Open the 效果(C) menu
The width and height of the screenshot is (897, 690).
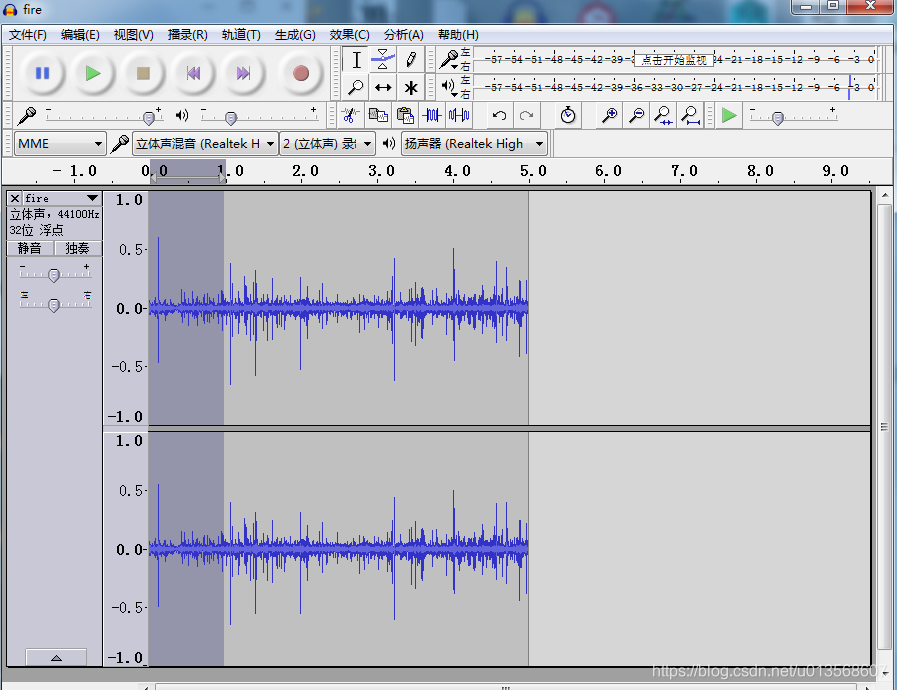click(x=349, y=35)
